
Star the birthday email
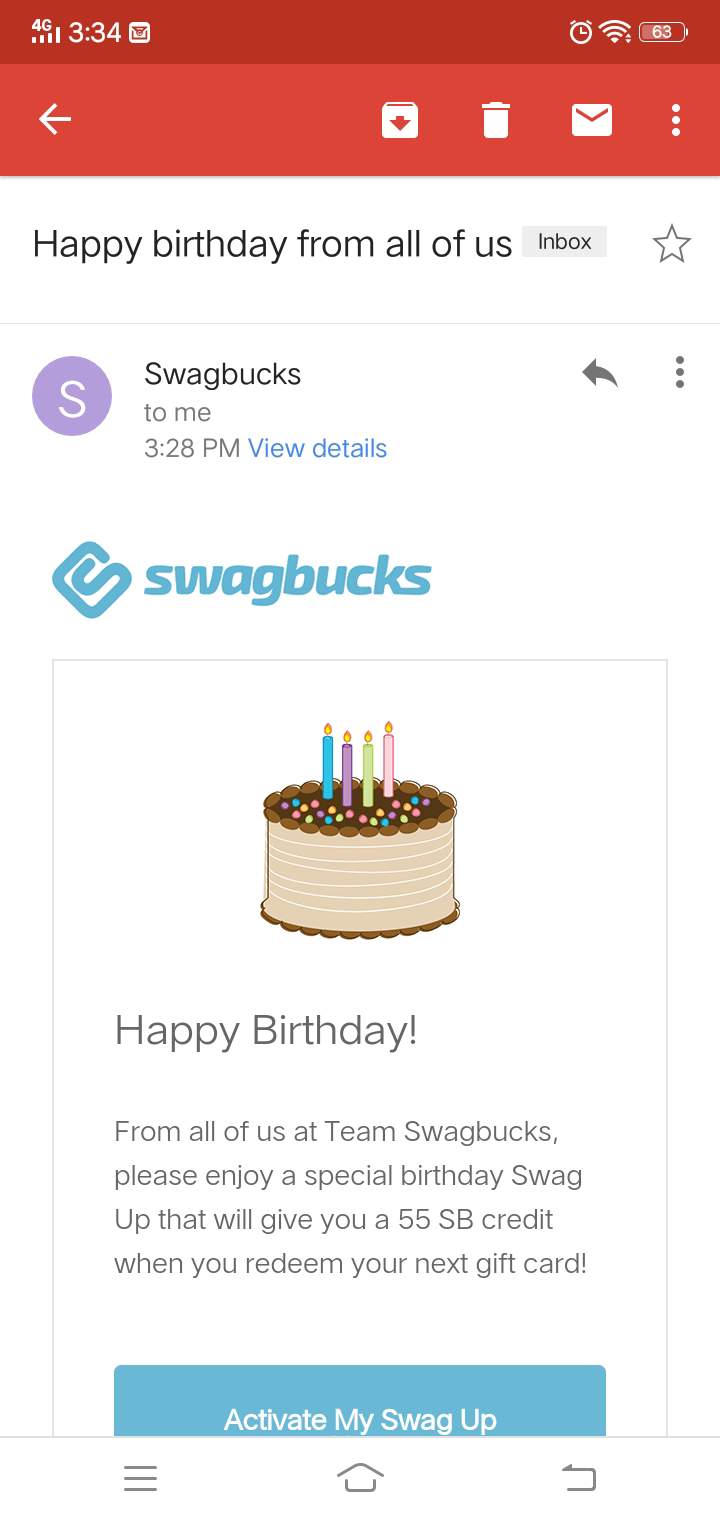click(x=671, y=244)
